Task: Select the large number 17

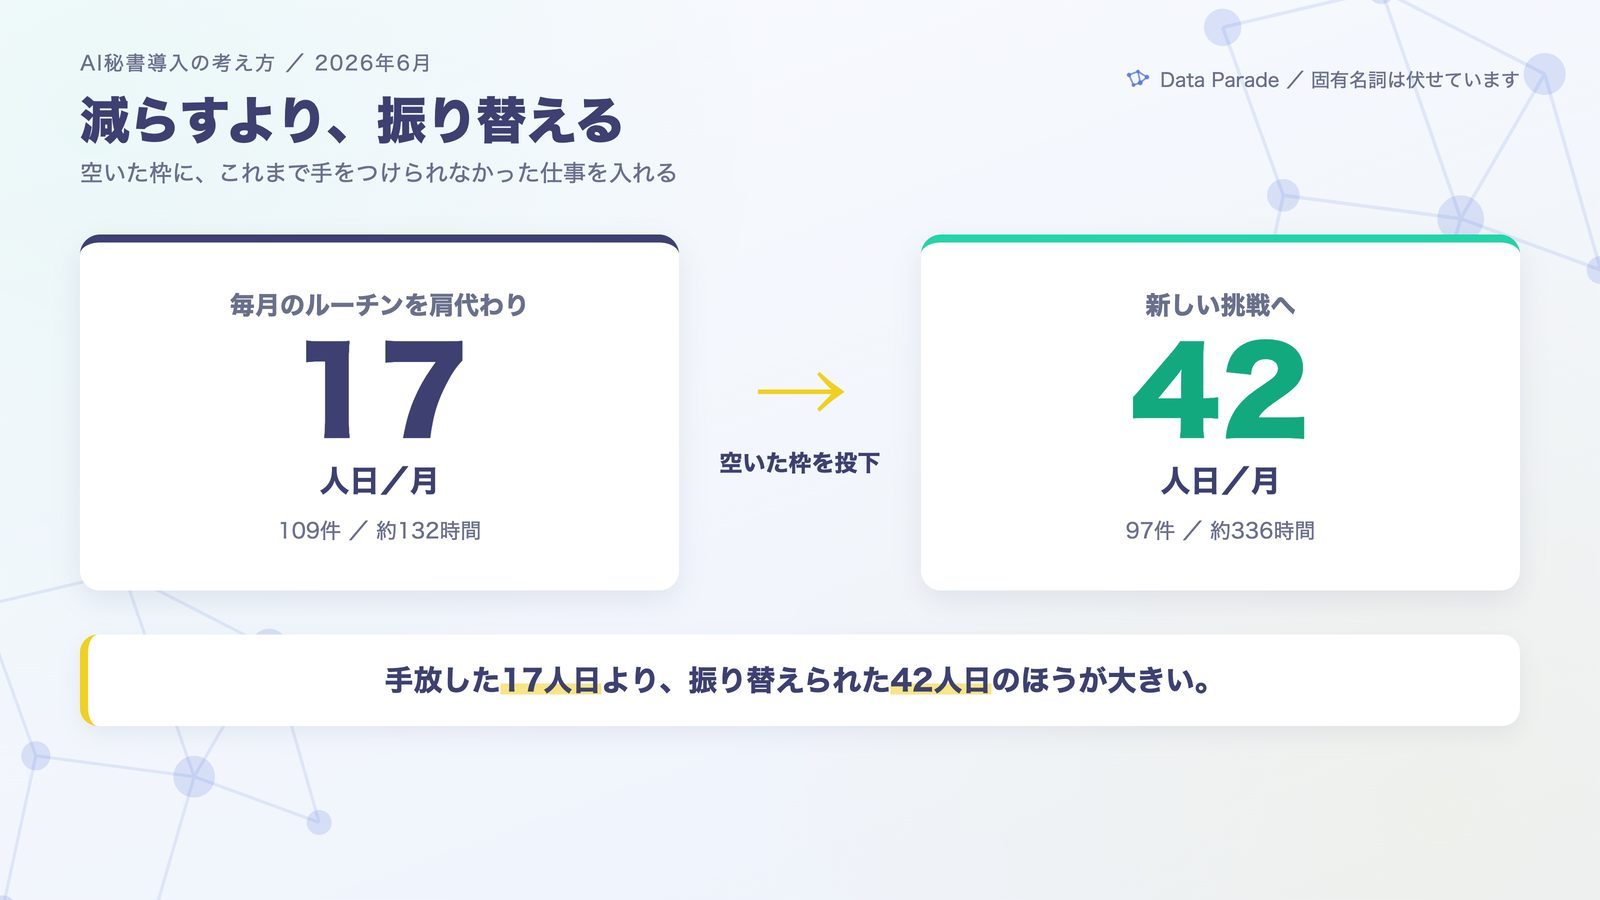Action: point(381,390)
